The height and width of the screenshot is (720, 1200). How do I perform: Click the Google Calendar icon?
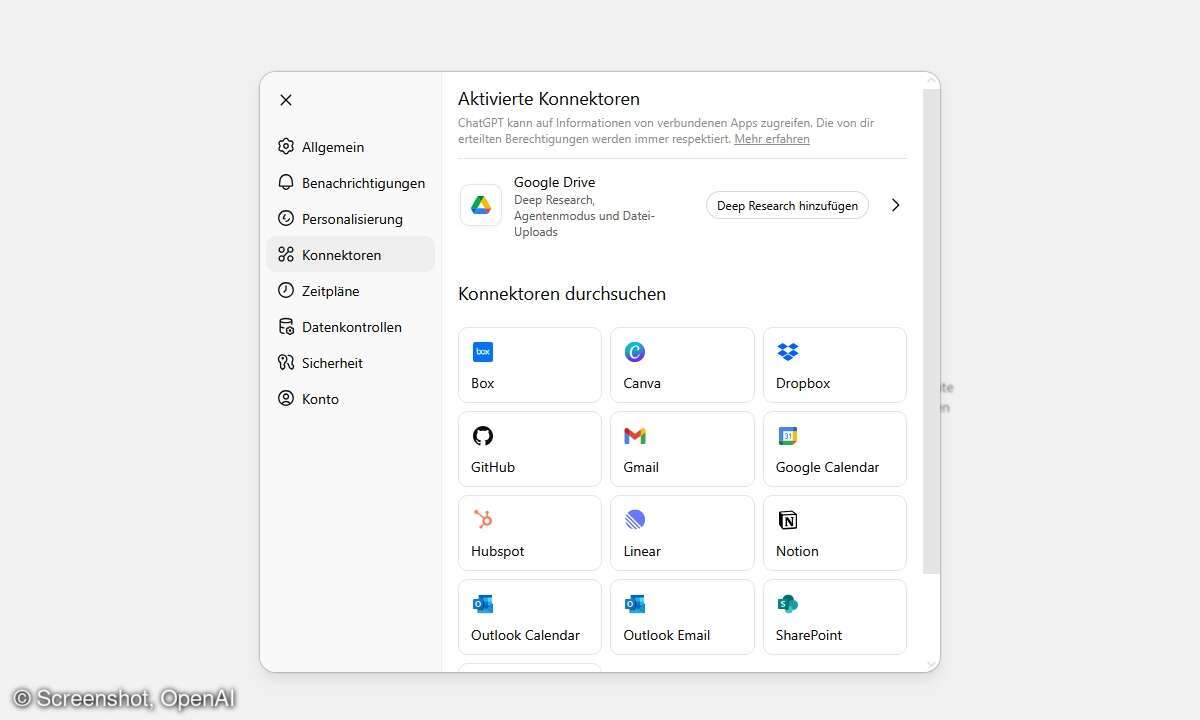coord(788,436)
